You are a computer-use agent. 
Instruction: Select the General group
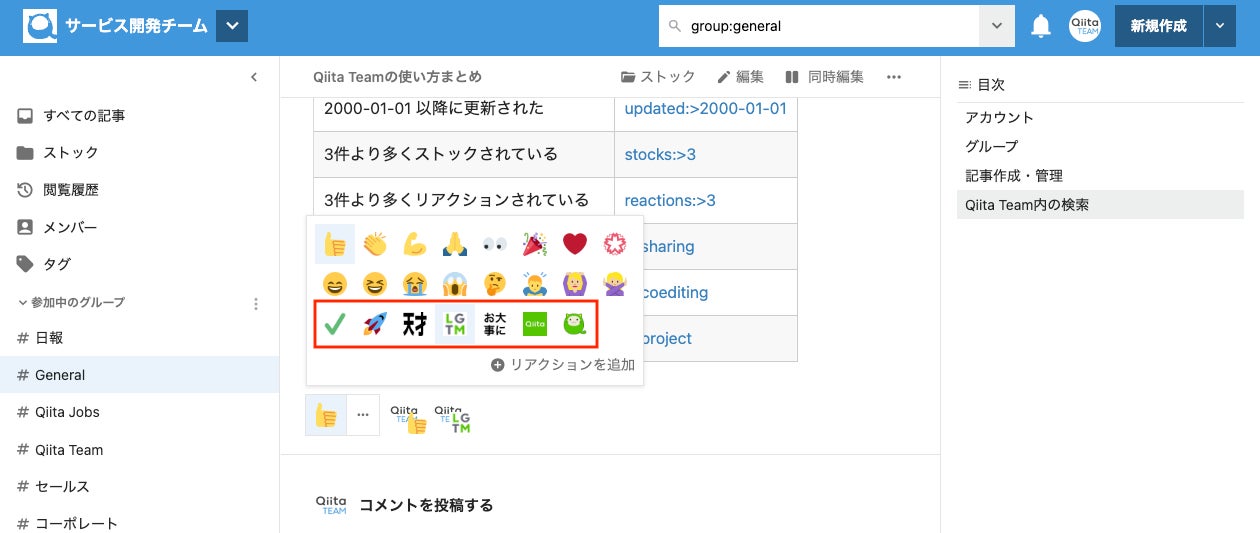(x=139, y=375)
